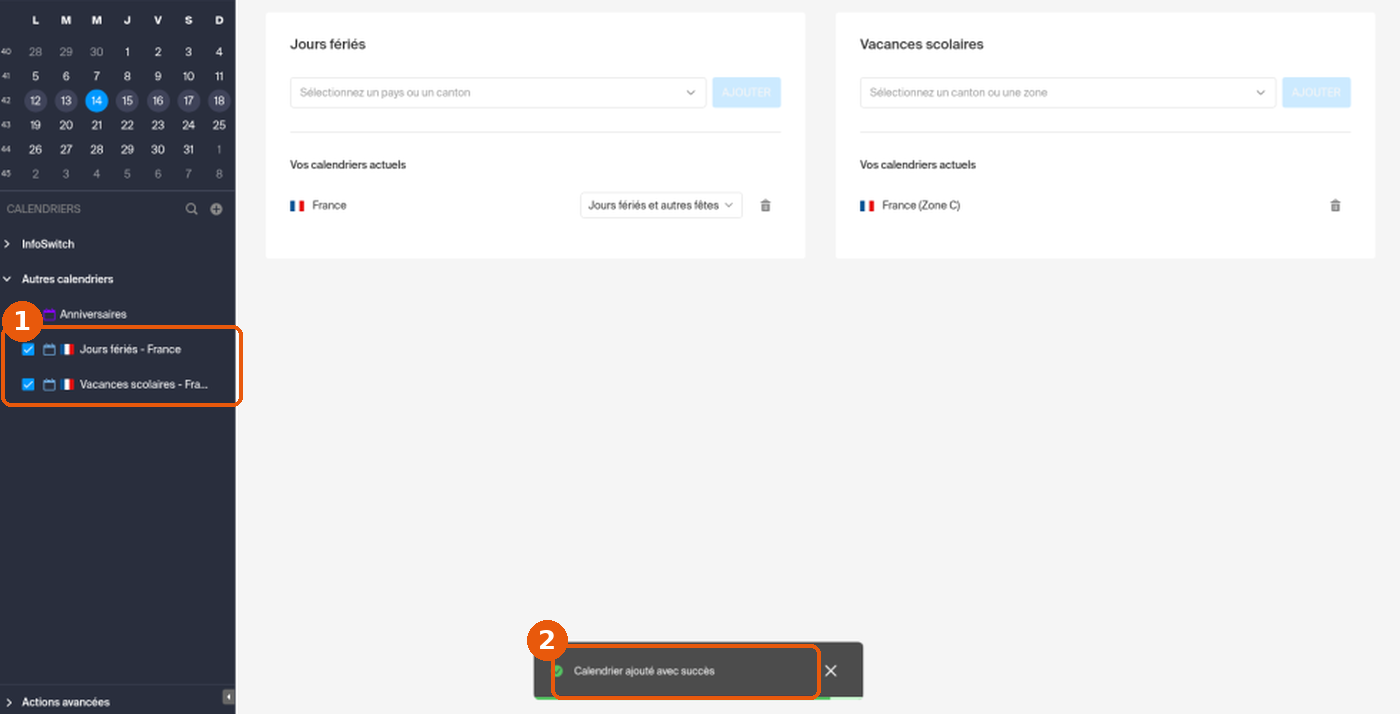
Task: Select day 7 in week 41 row
Action: (96, 76)
